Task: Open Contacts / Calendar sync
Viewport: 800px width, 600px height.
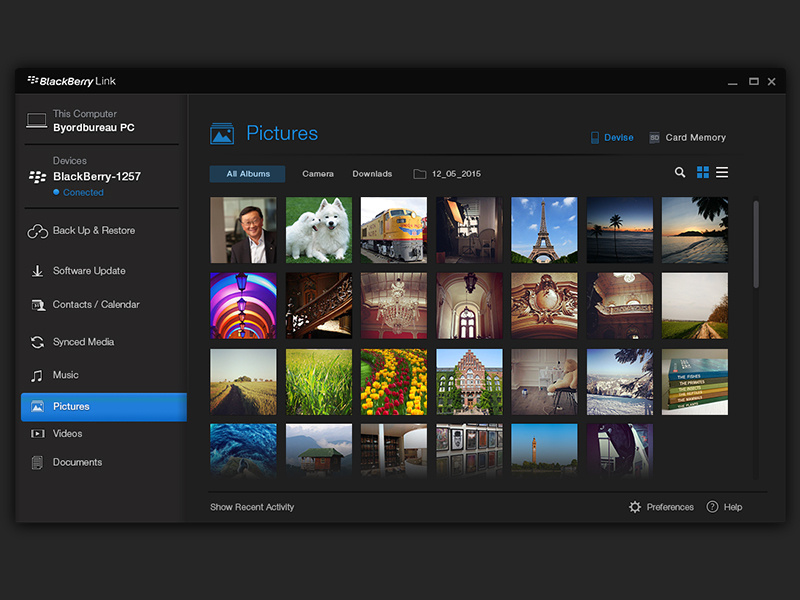Action: click(x=95, y=305)
